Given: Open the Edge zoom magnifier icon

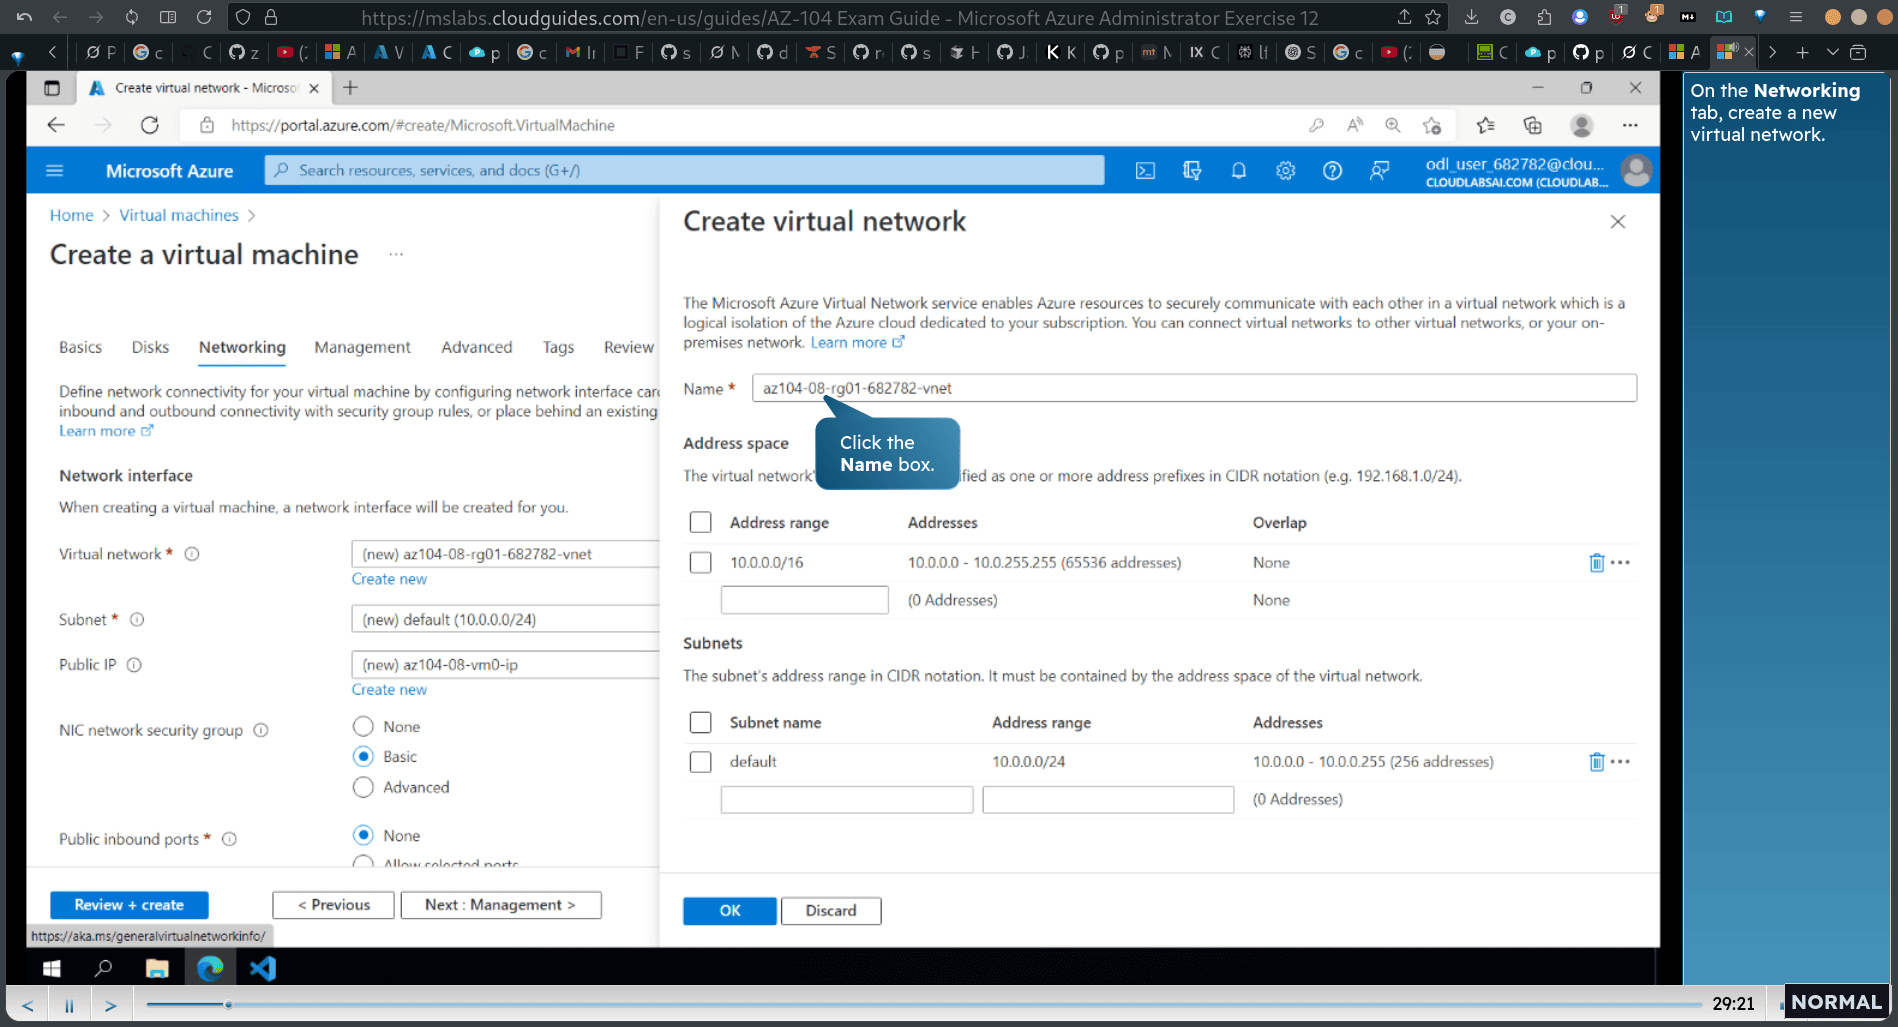Looking at the screenshot, I should [x=1392, y=125].
